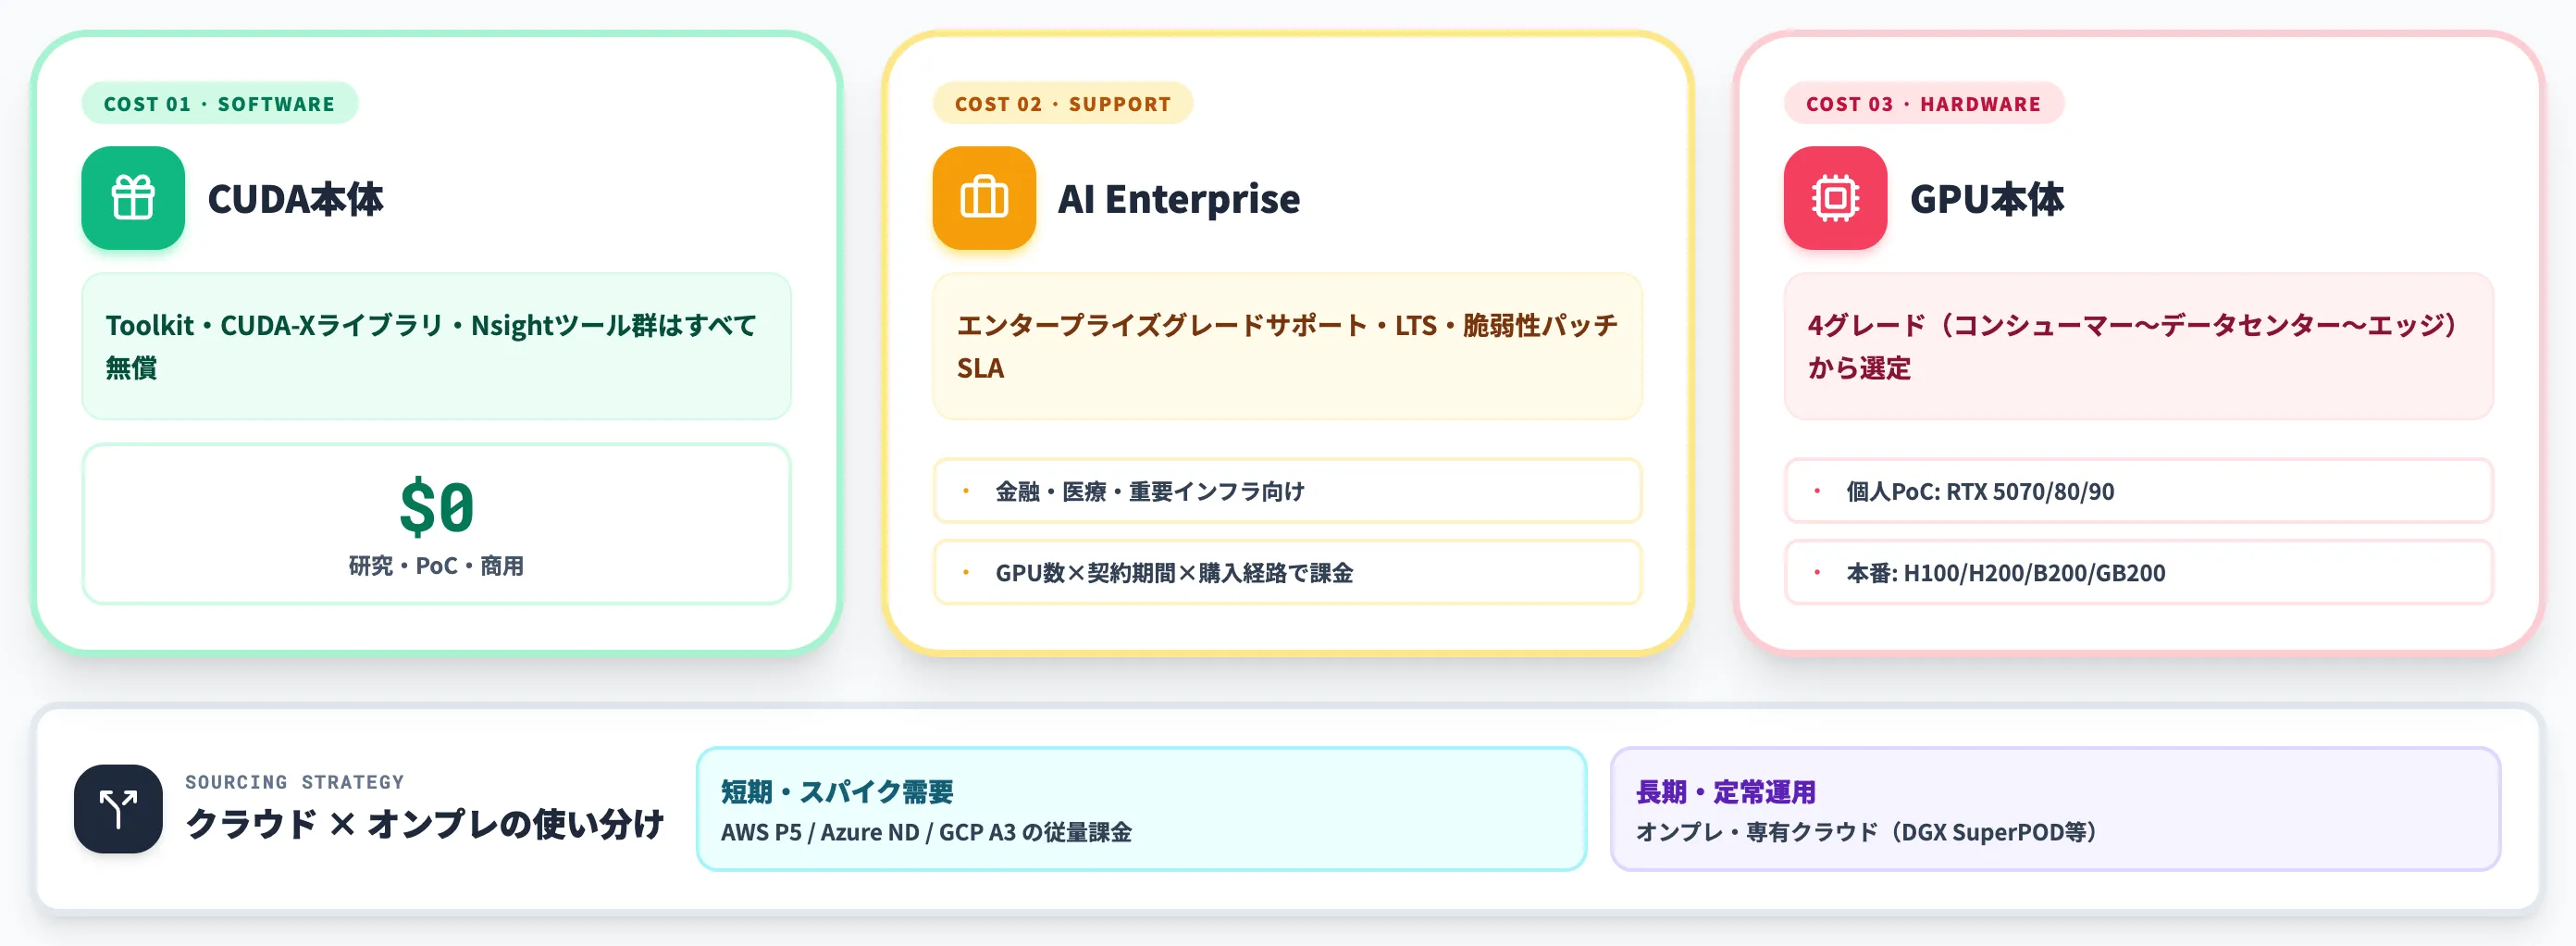This screenshot has width=2576, height=946.
Task: Click the orange briefcase icon beside AI Enterprise
Action: click(984, 198)
